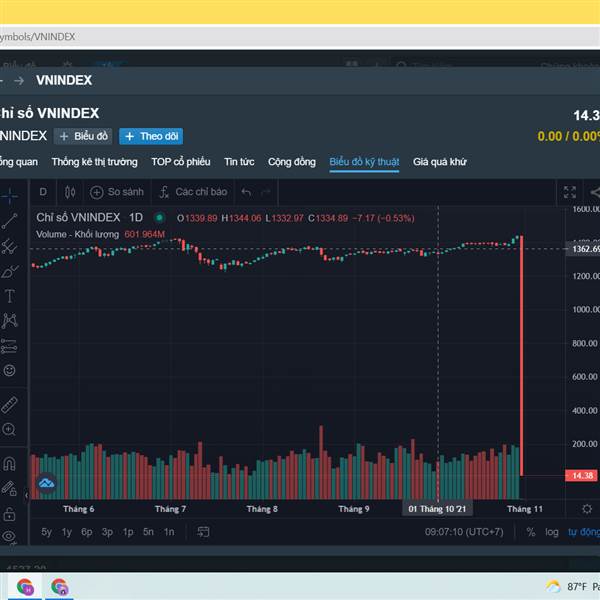Click the green status dot beside 1D
Viewport: 600px width, 600px height.
[159, 218]
